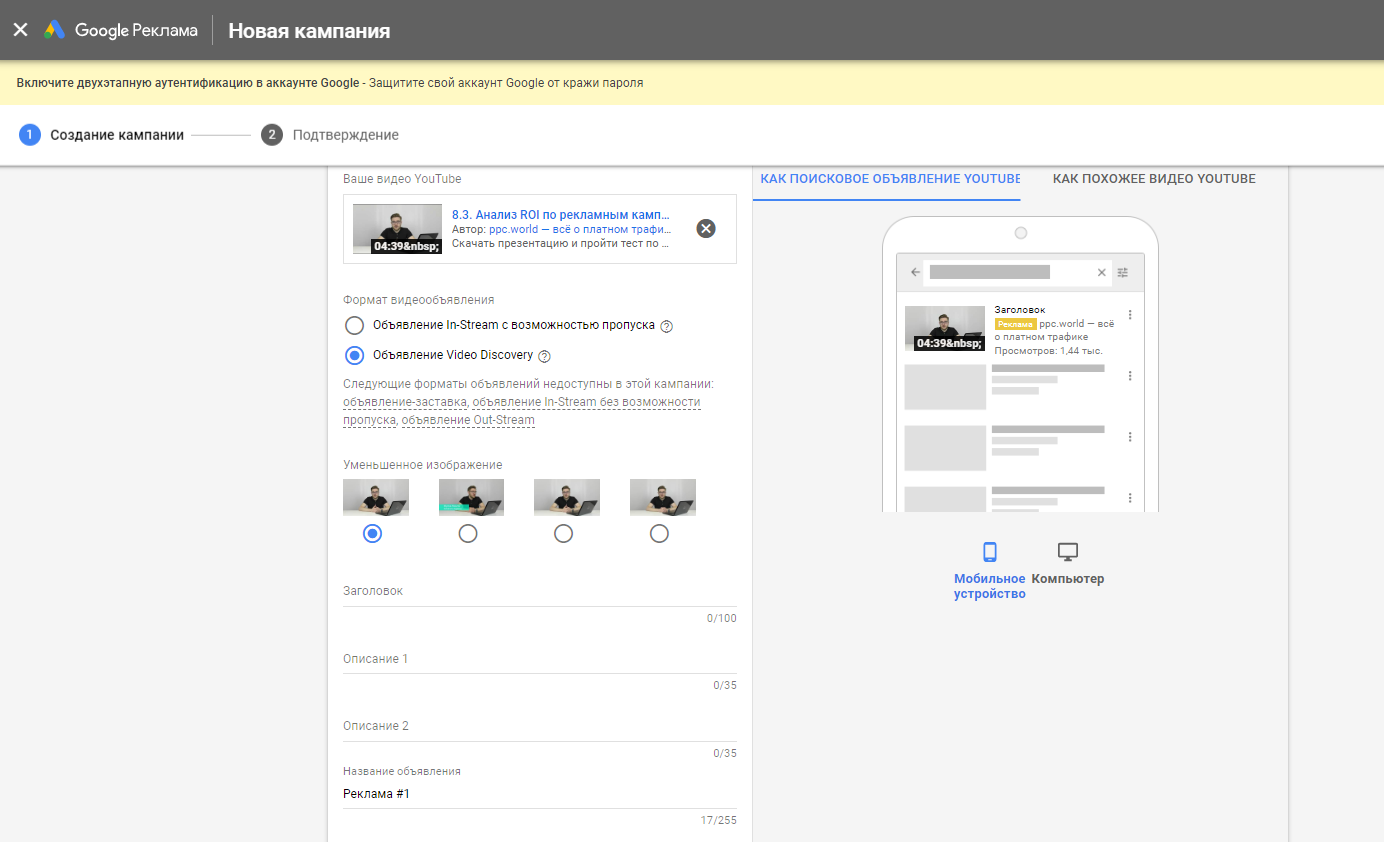Click into the Заголовок input field
The width and height of the screenshot is (1384, 842).
539,592
